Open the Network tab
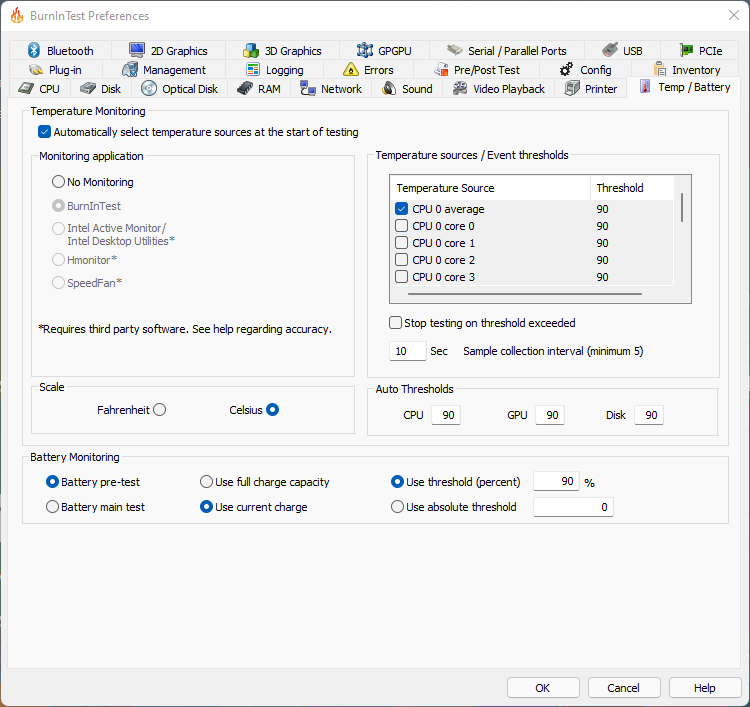 (x=331, y=89)
